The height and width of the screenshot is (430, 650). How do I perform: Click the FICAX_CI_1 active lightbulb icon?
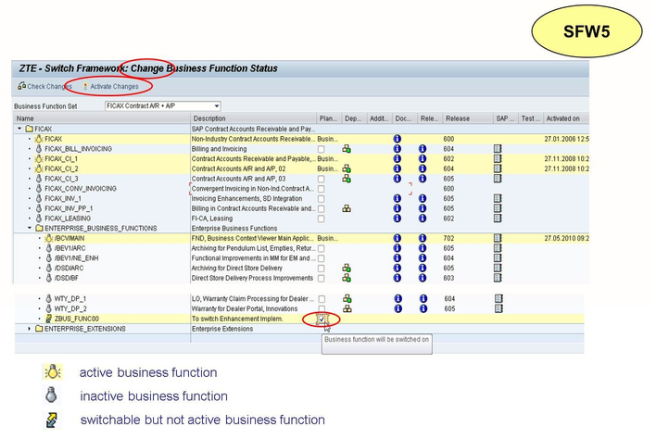click(x=39, y=159)
